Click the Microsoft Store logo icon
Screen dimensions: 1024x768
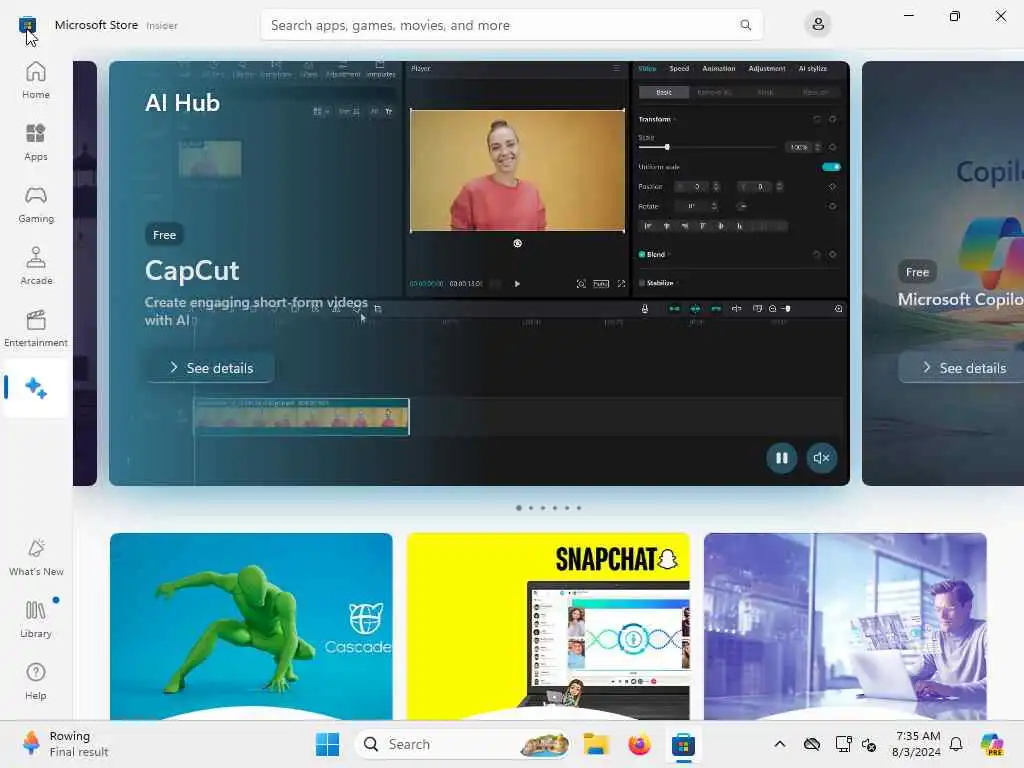pyautogui.click(x=27, y=25)
